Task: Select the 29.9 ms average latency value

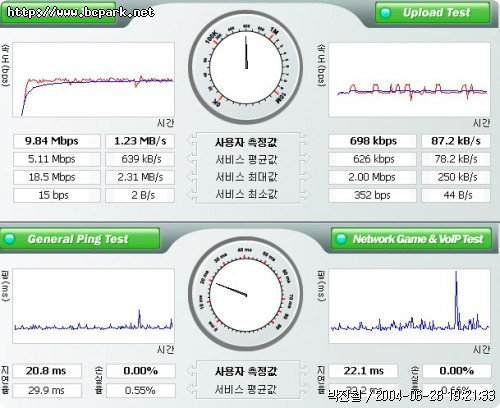Action: [46, 390]
